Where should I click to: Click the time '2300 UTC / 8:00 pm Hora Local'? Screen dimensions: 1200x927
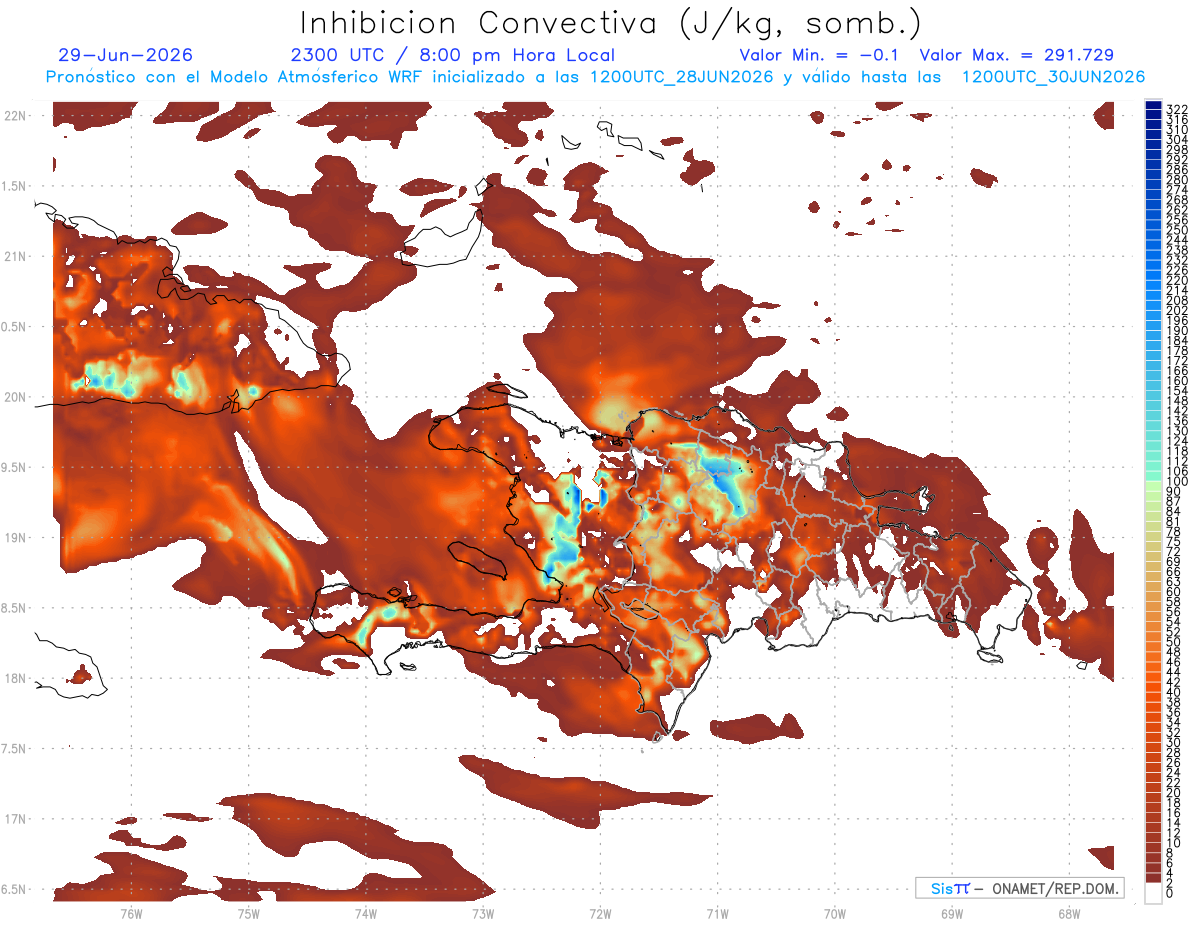pos(453,55)
